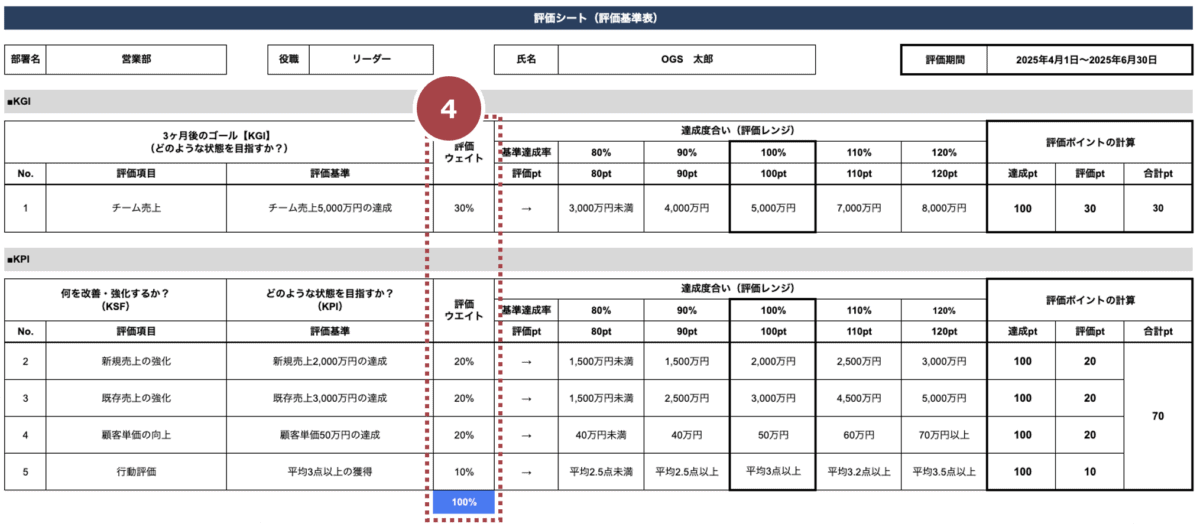Click the 30% weight cell for チーム売上
1200x527 pixels.
[464, 208]
